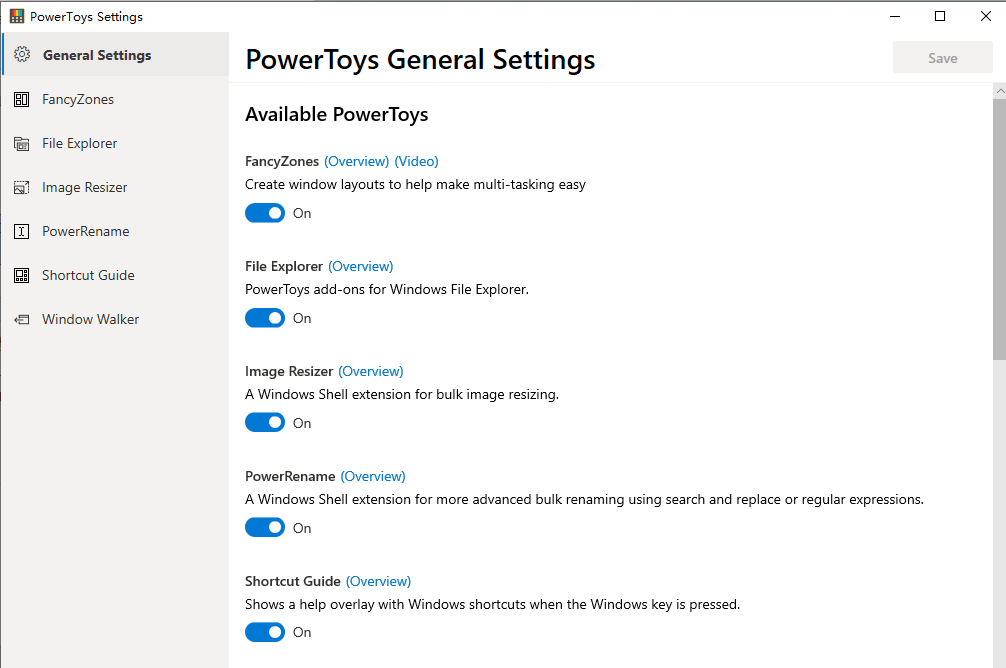Go to the Window Walker settings page
Screen dimensions: 1006x668
tap(90, 319)
